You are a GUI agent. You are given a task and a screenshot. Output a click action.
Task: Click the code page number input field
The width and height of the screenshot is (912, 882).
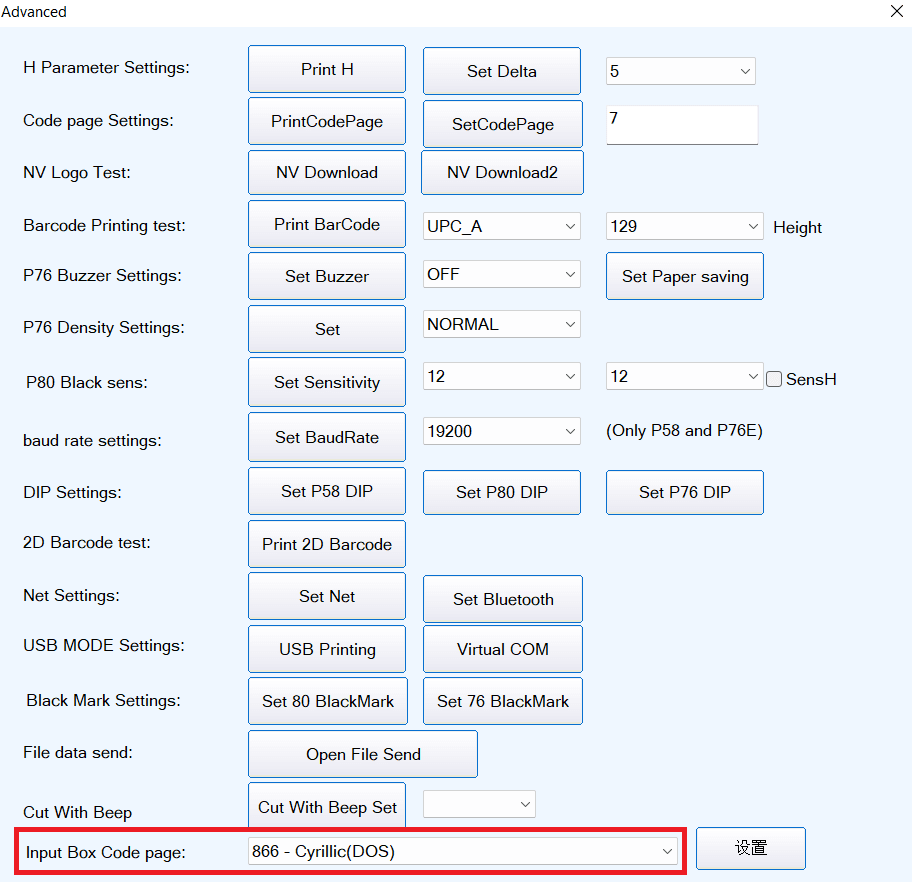click(681, 125)
